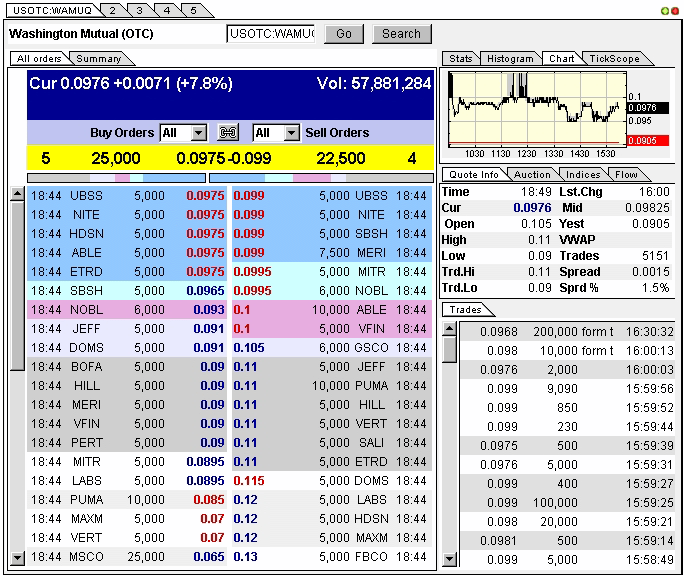The height and width of the screenshot is (576, 684).
Task: Switch to the Auction tab
Action: click(532, 174)
